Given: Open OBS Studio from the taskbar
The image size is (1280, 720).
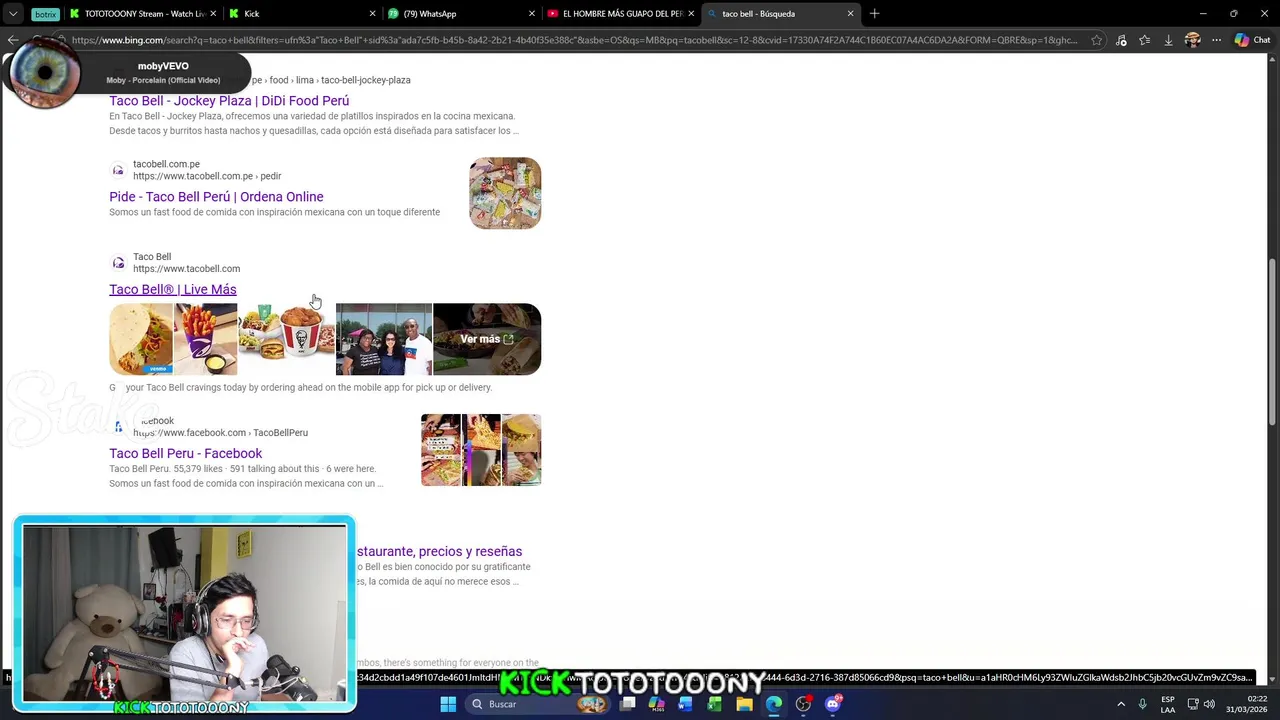Looking at the screenshot, I should [803, 704].
